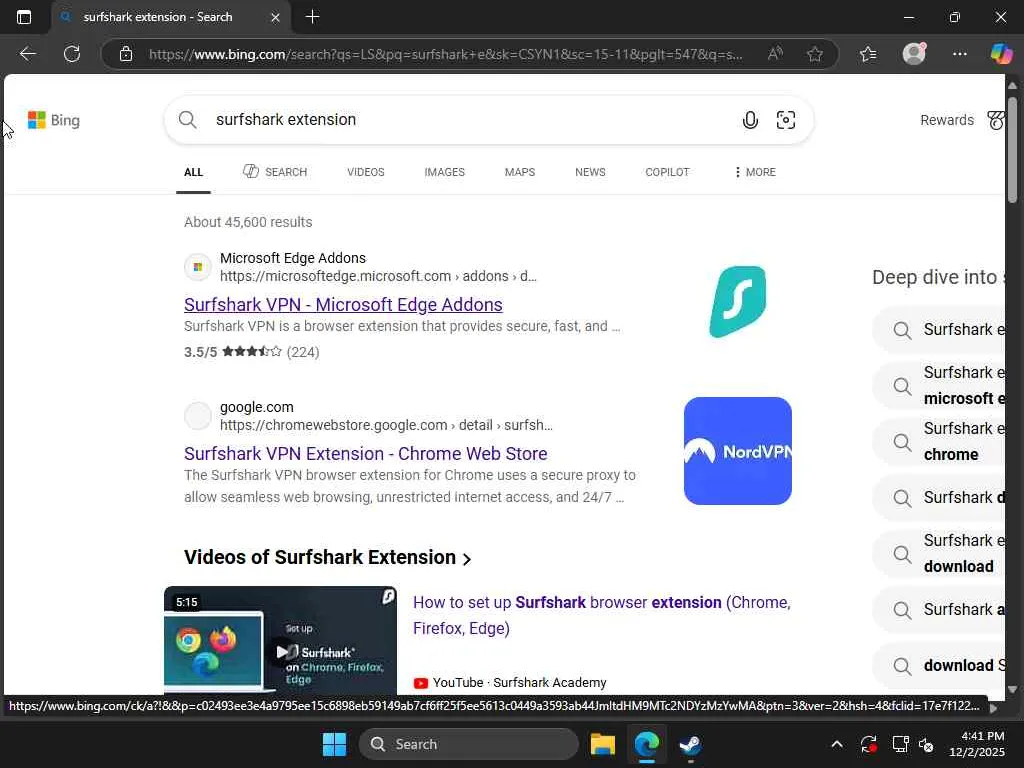Click the chromewebstore.google.com URL text
The width and height of the screenshot is (1024, 768).
click(386, 425)
